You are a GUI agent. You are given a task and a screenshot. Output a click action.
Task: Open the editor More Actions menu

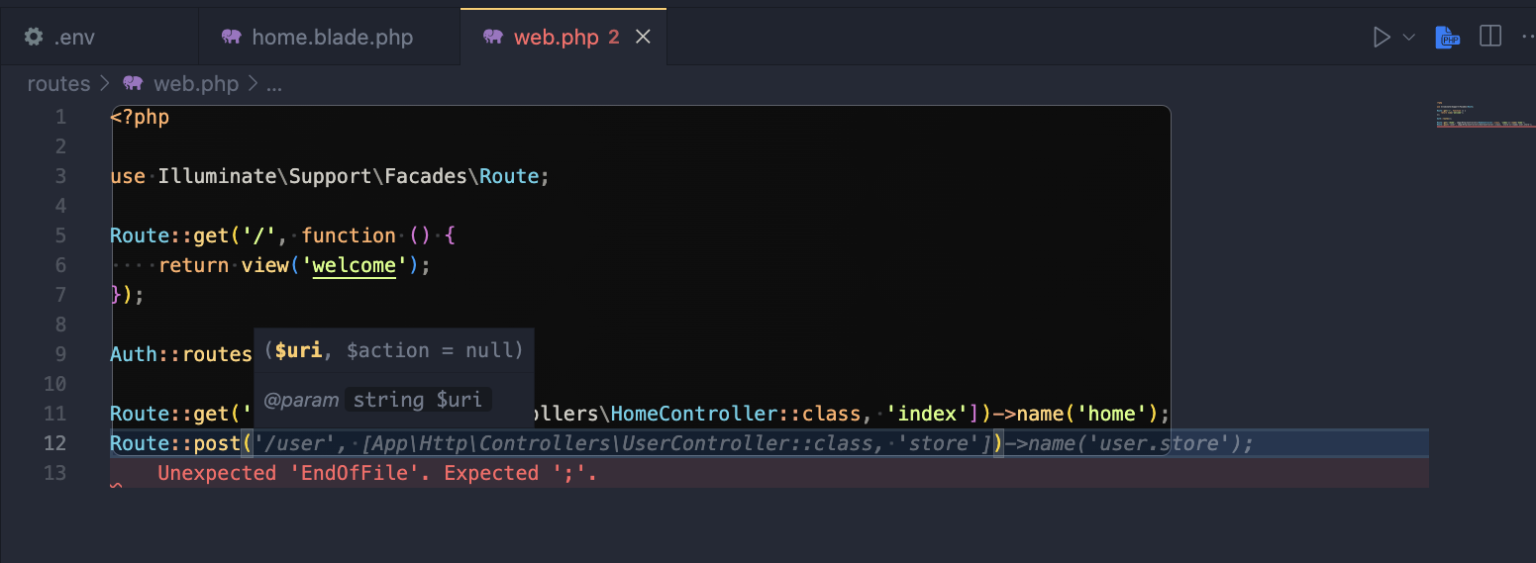(1527, 37)
